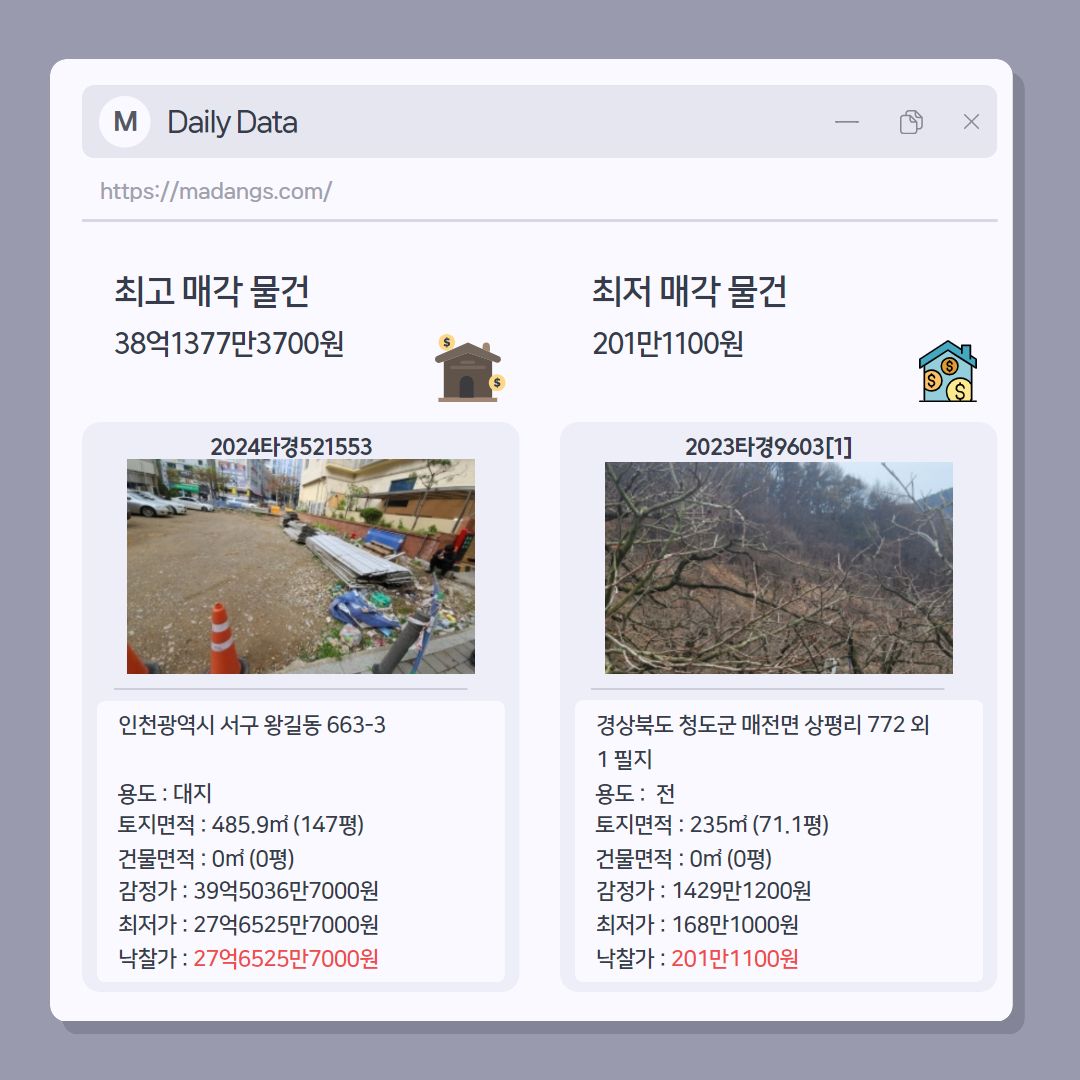Click 건물면적 line in the Cheongdo card

(x=683, y=858)
